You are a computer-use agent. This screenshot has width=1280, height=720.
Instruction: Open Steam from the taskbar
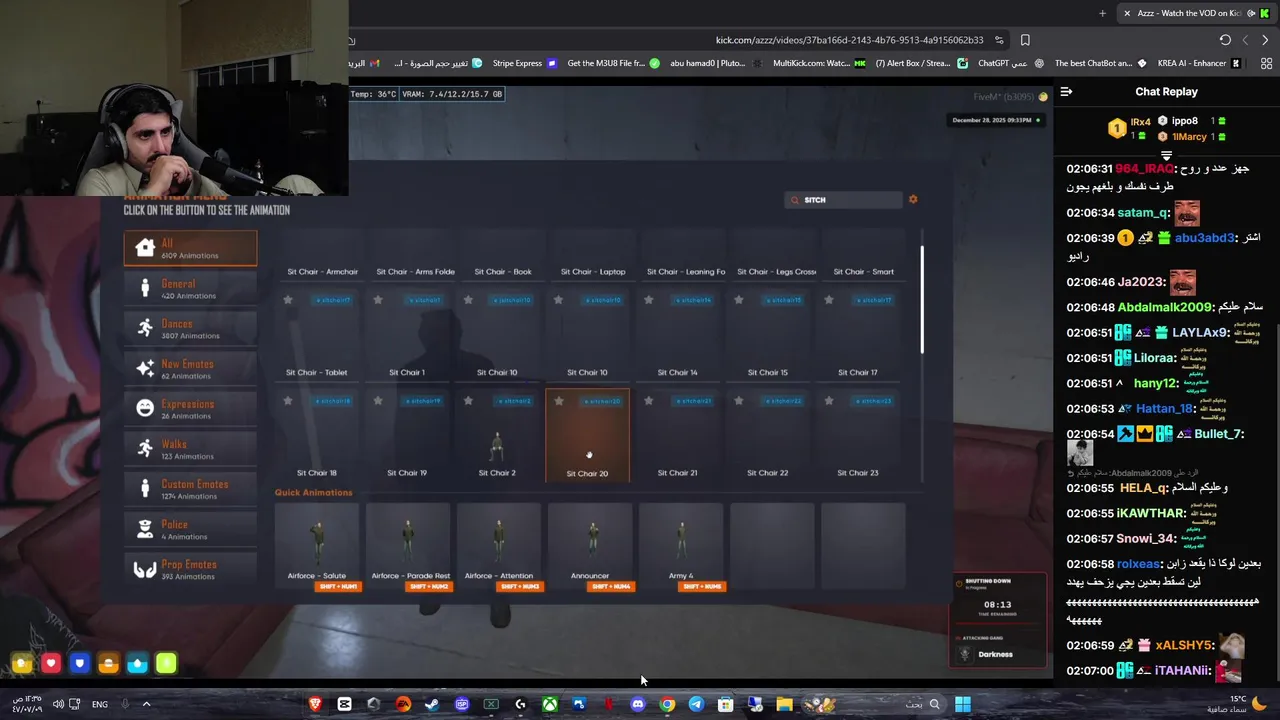coord(432,704)
